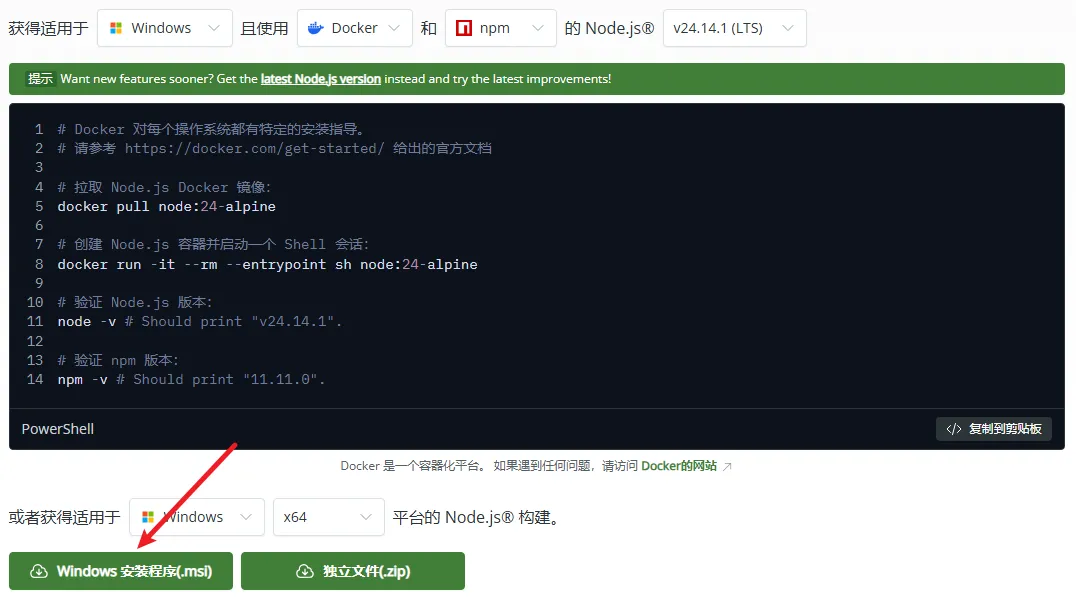This screenshot has height=597, width=1076.
Task: Click the red npm logo icon
Action: pyautogui.click(x=464, y=28)
